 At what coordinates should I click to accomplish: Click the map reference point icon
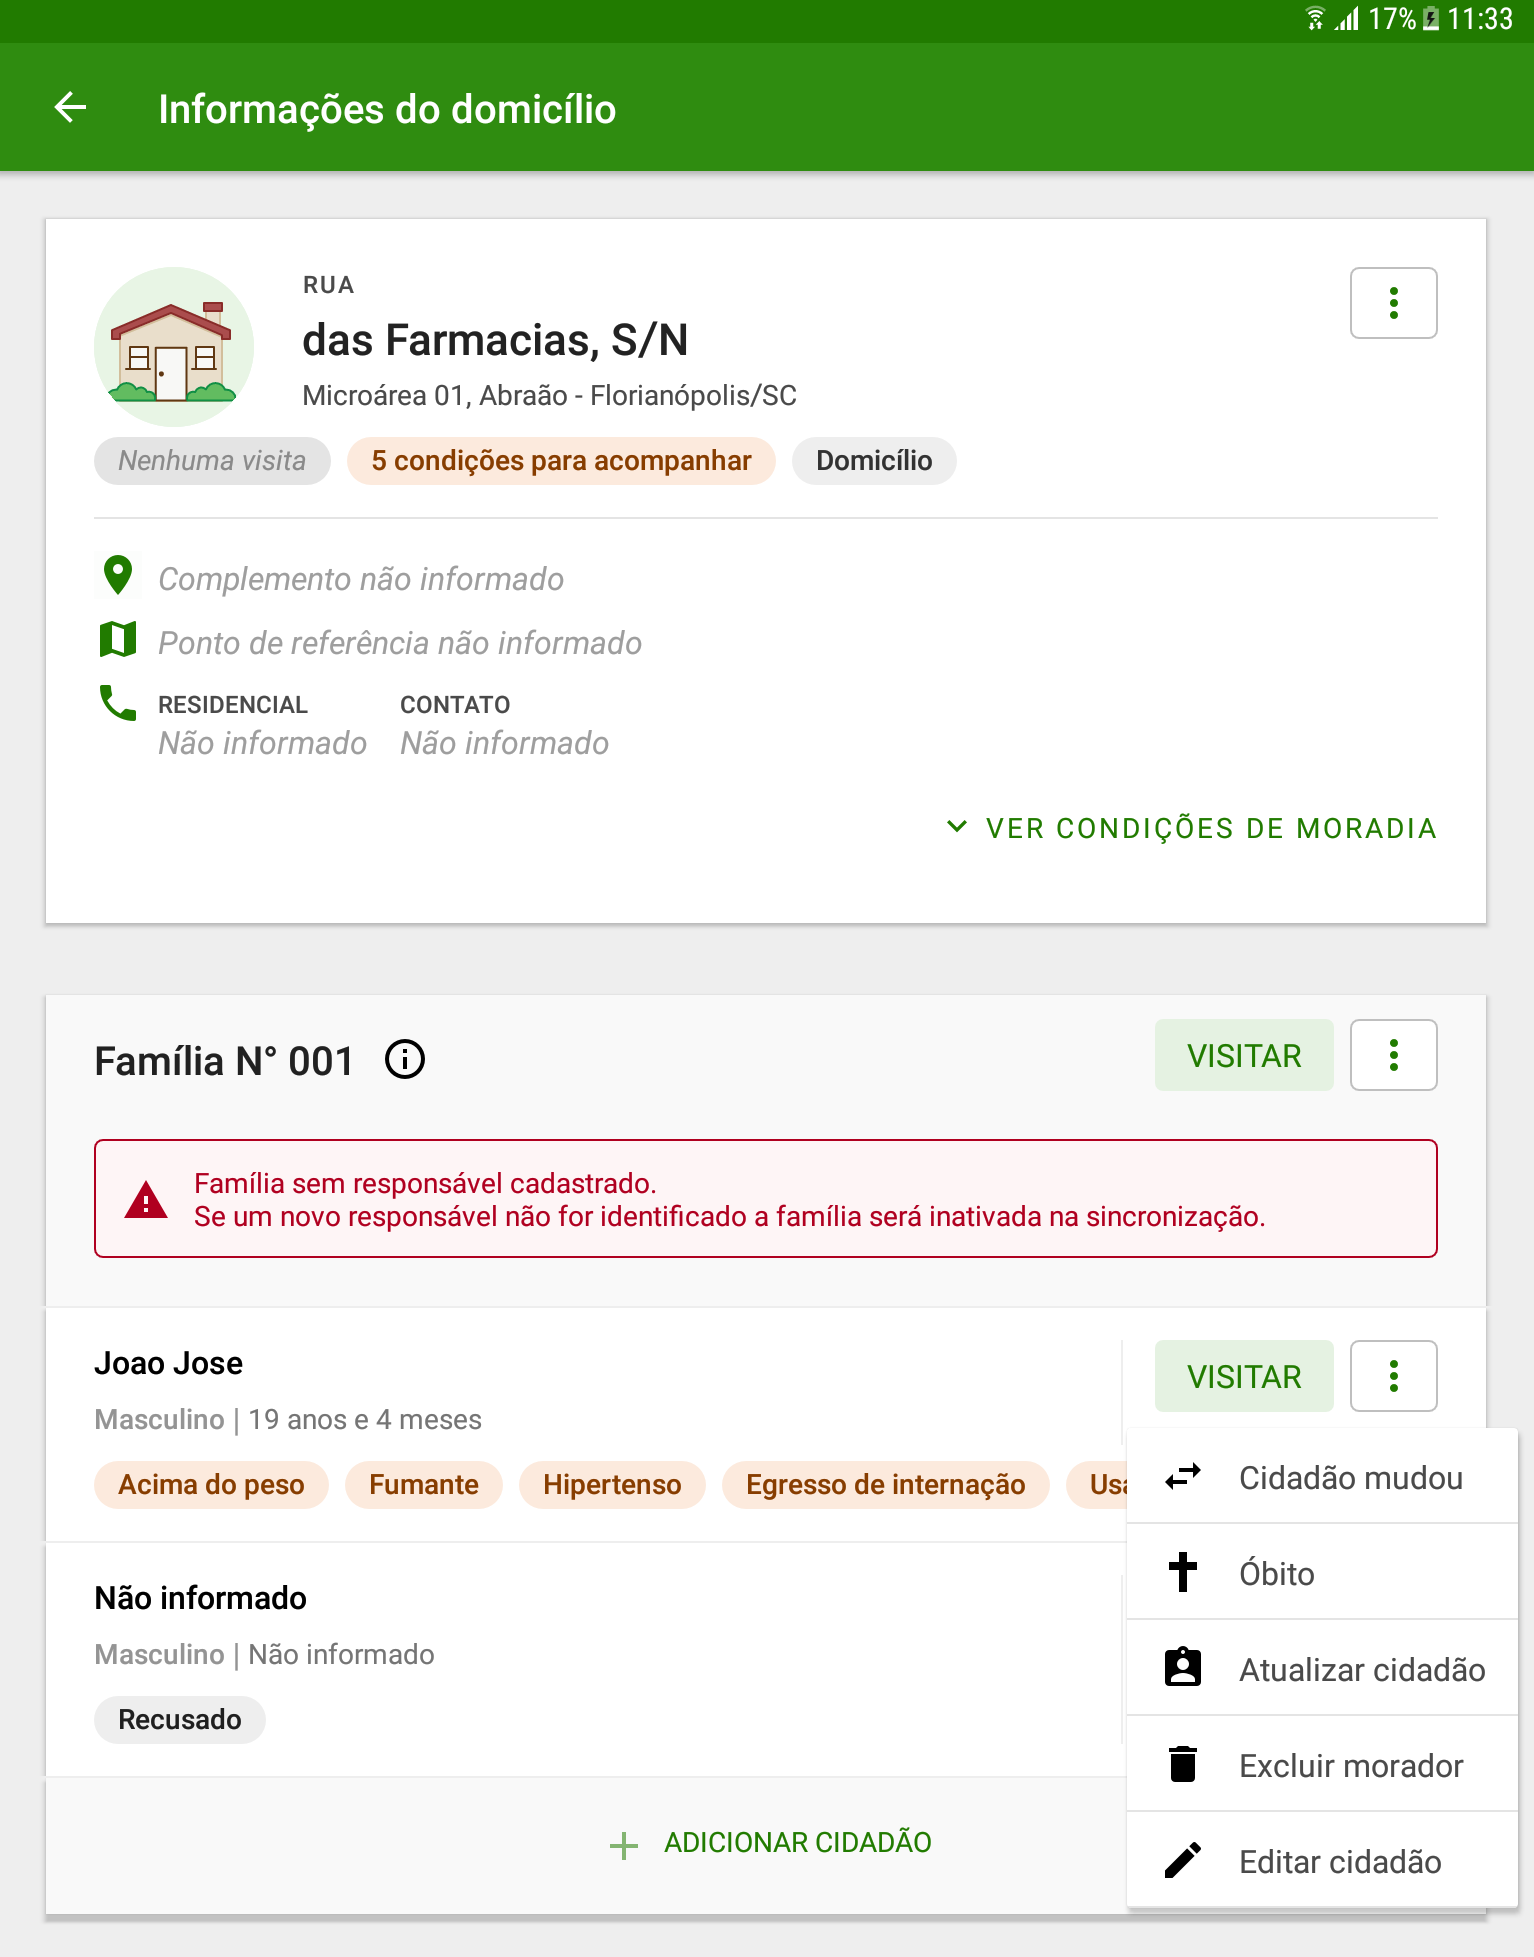click(118, 639)
